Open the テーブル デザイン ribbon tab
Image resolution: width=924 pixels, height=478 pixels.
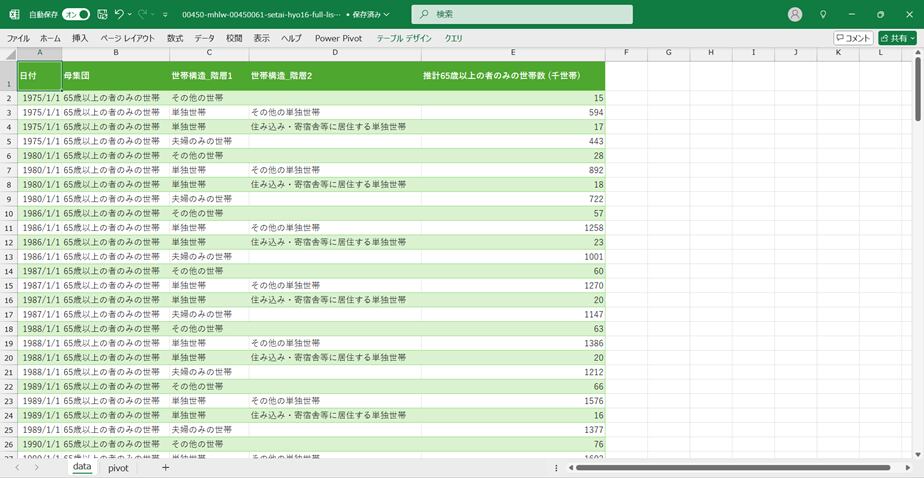point(404,38)
